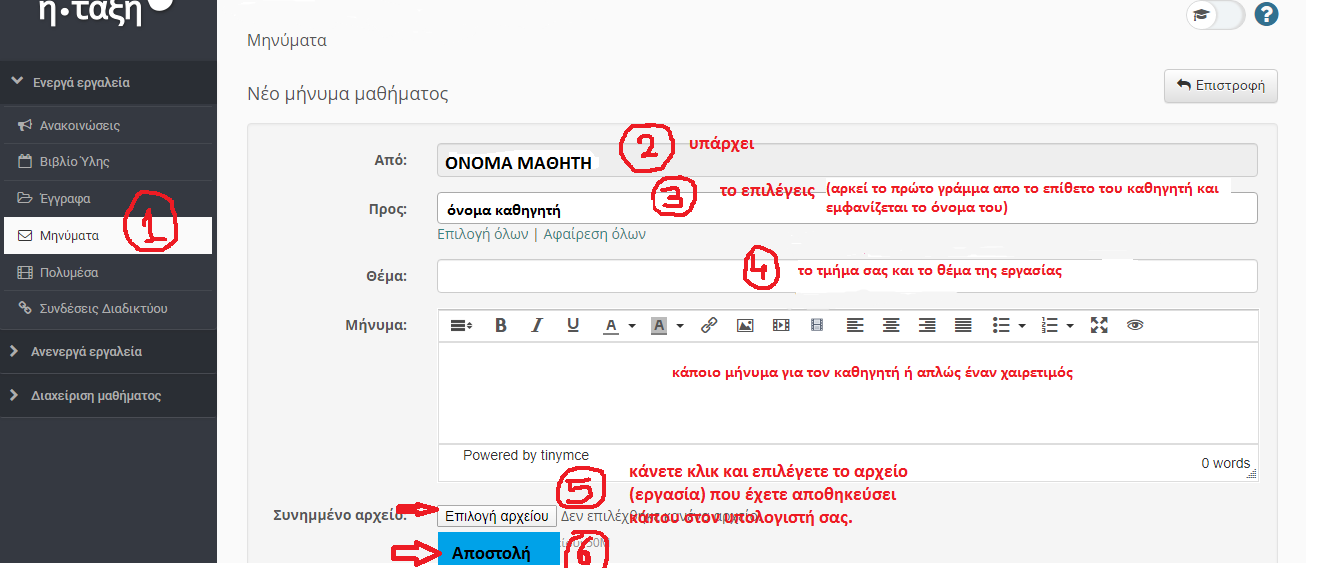Click the help question mark icon

[x=1266, y=15]
